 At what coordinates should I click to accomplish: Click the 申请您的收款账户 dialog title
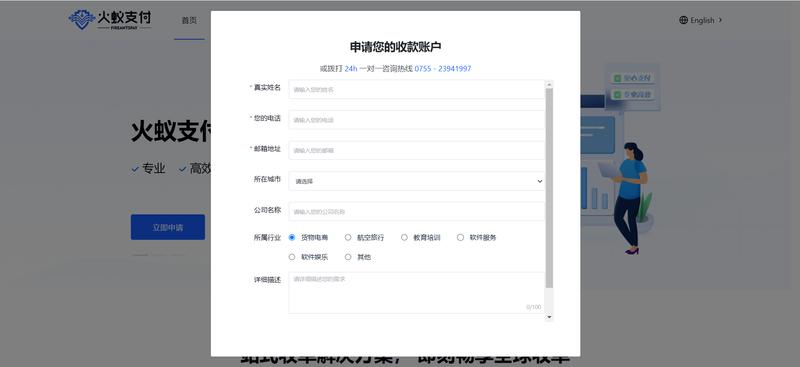(395, 47)
